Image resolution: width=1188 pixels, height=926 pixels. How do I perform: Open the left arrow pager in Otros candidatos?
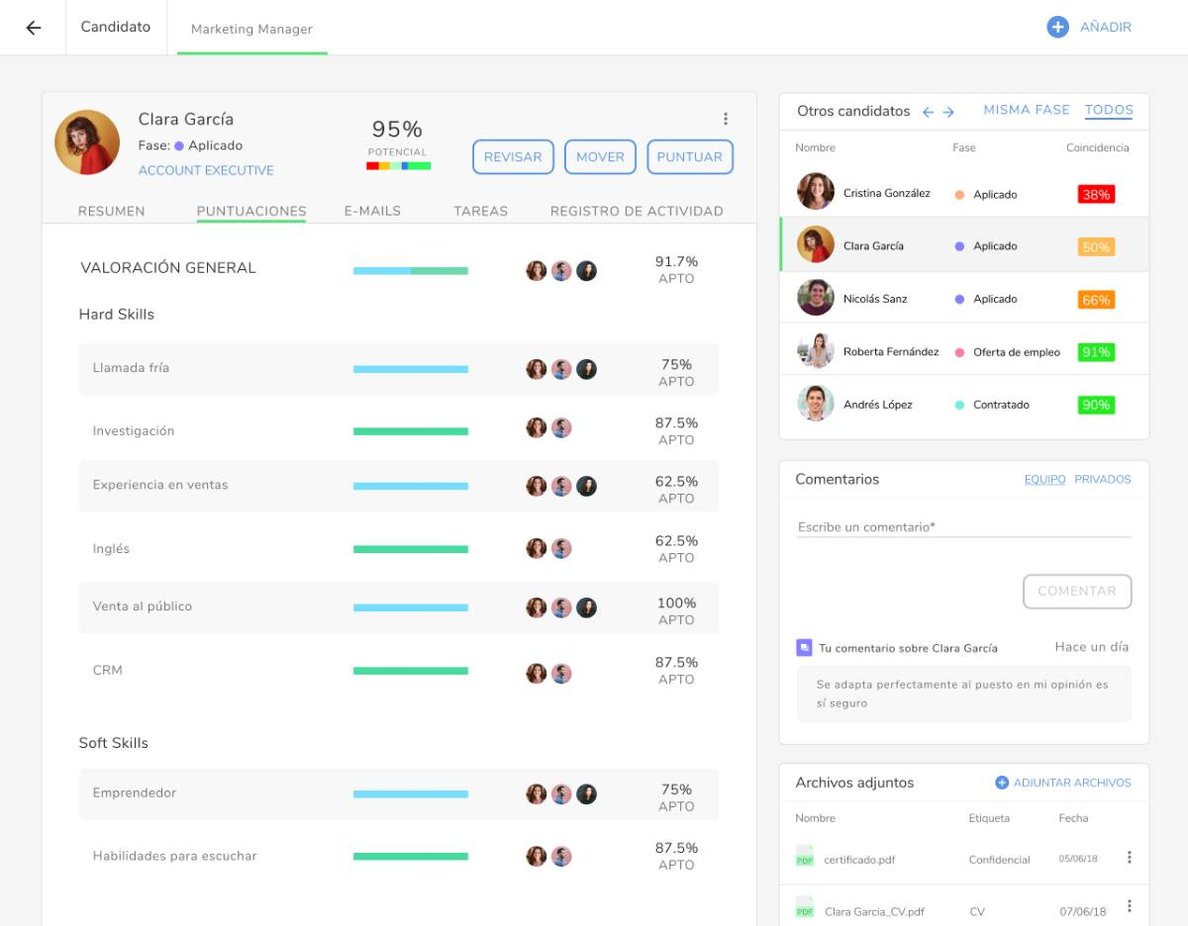click(x=927, y=111)
